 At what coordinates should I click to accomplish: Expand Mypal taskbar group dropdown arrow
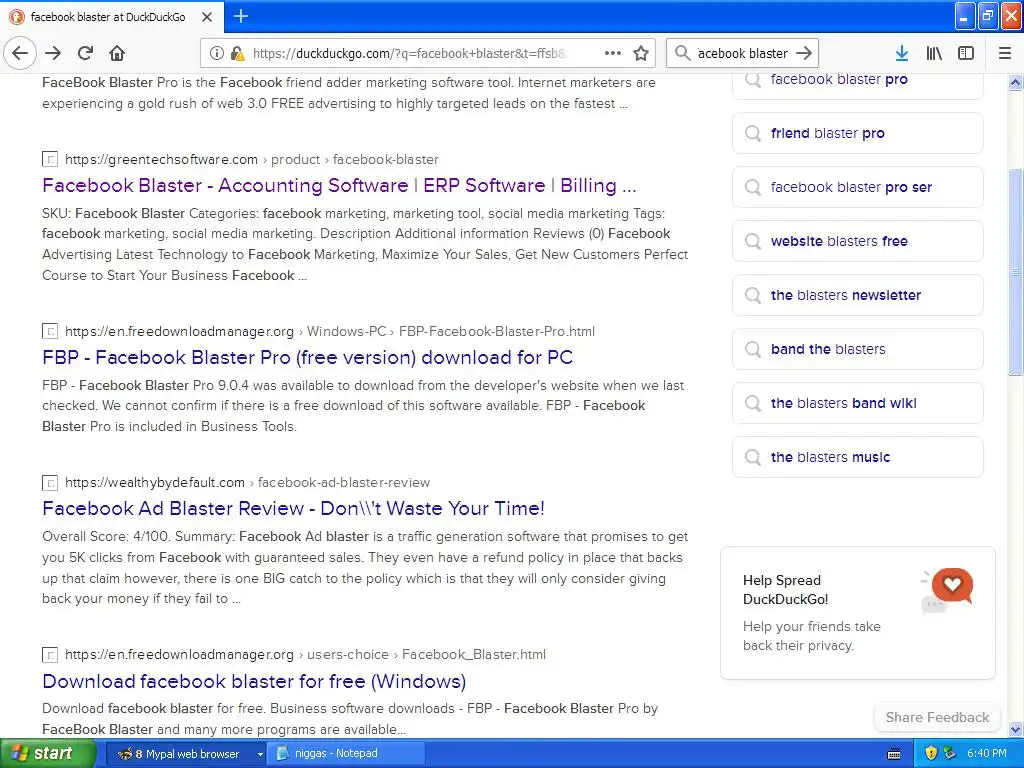[x=260, y=754]
